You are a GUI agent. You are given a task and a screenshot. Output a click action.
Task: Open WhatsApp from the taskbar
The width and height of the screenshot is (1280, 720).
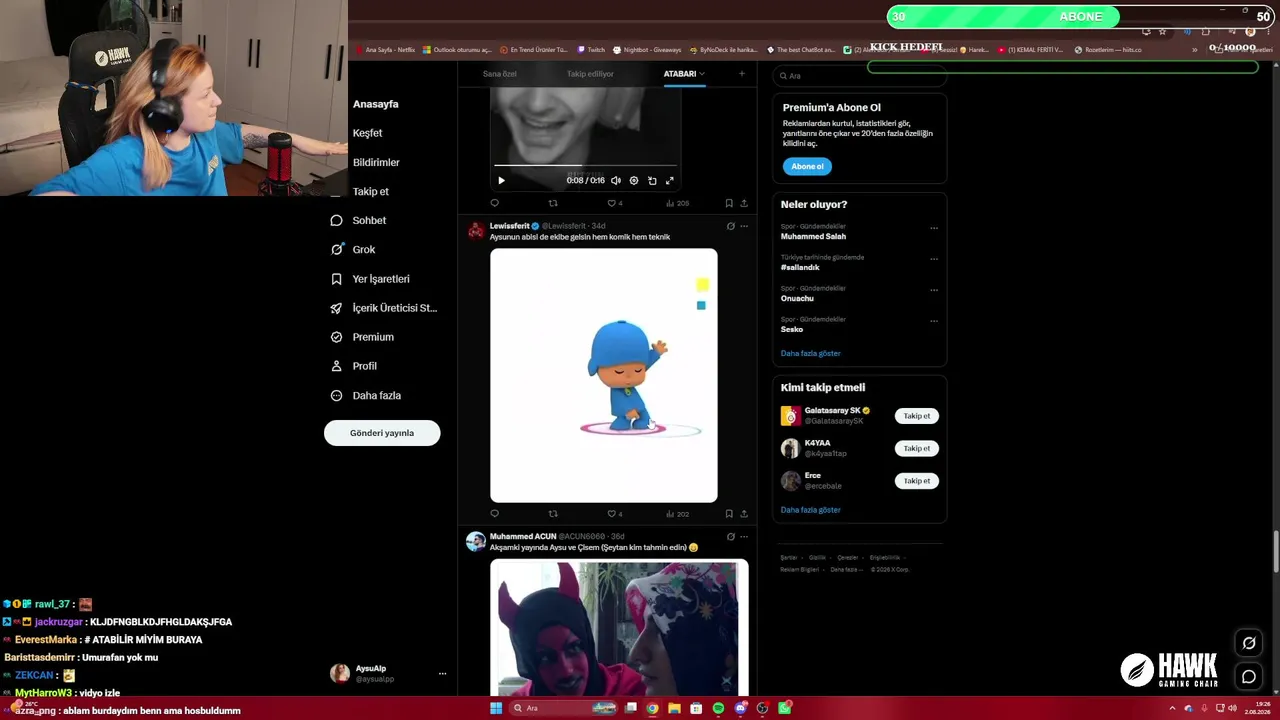[x=785, y=708]
